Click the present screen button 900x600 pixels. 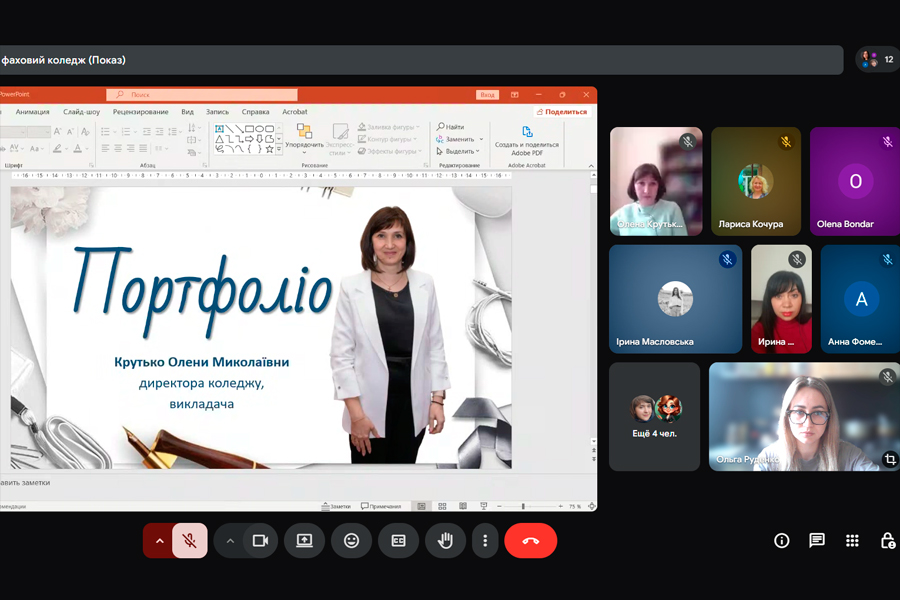pyautogui.click(x=304, y=541)
